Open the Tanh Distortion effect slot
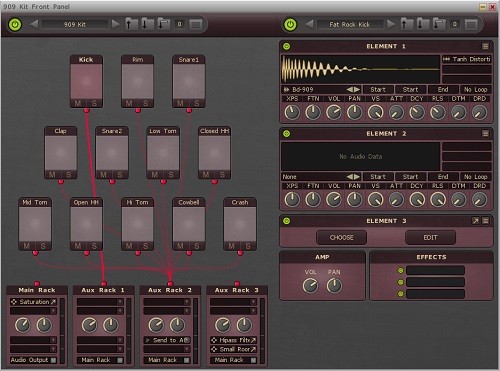 (x=467, y=59)
